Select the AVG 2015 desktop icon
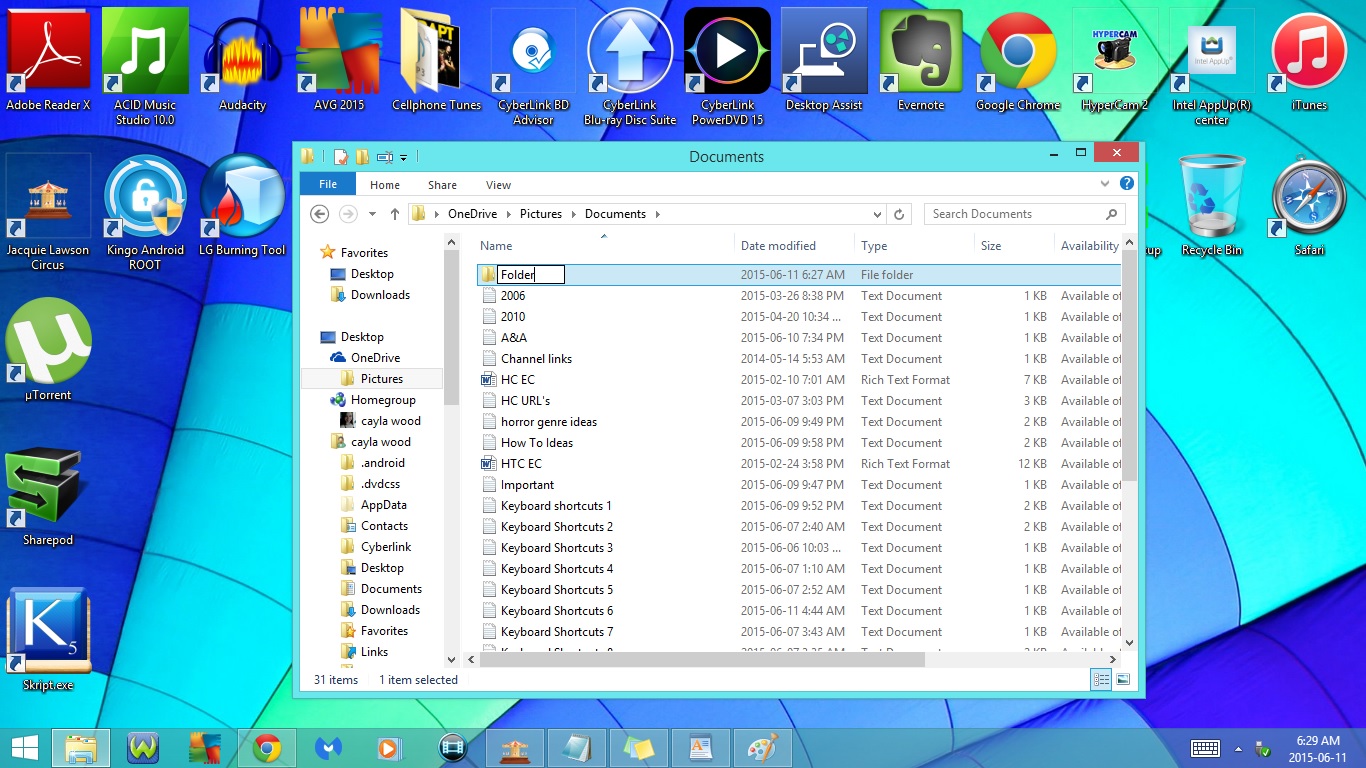The width and height of the screenshot is (1366, 768). tap(339, 60)
